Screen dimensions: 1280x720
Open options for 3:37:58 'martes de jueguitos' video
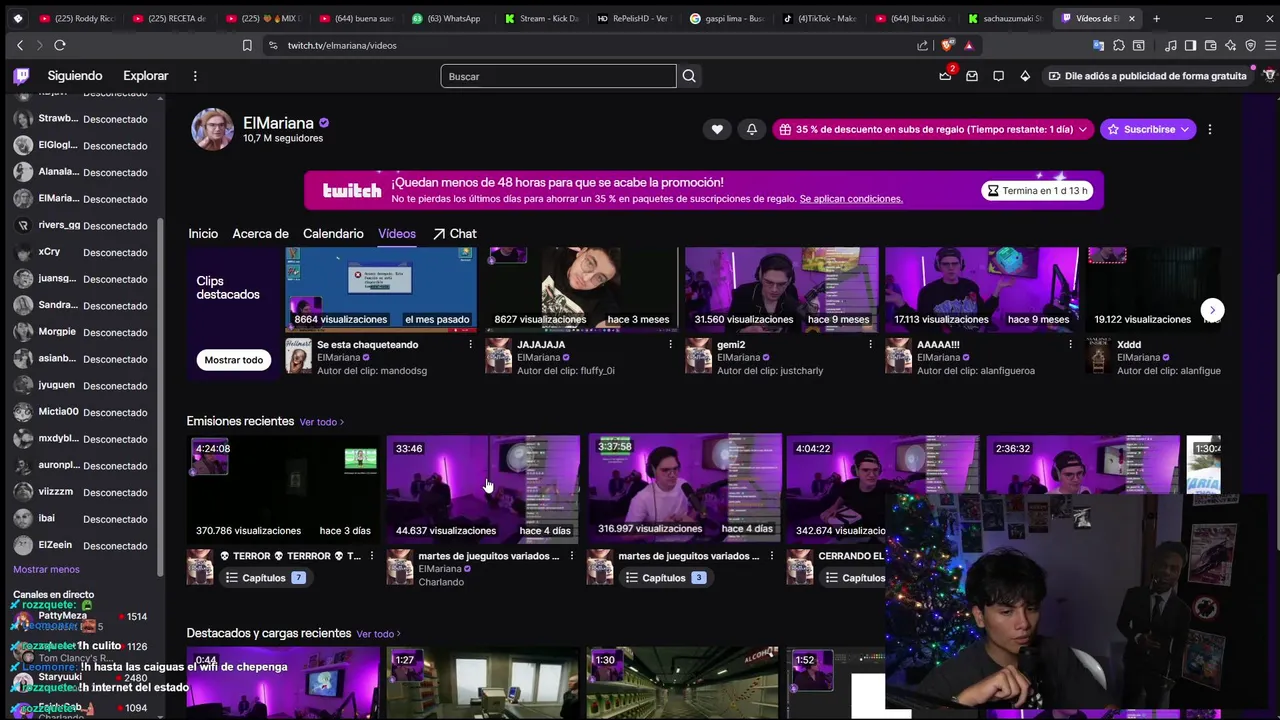[x=771, y=556]
